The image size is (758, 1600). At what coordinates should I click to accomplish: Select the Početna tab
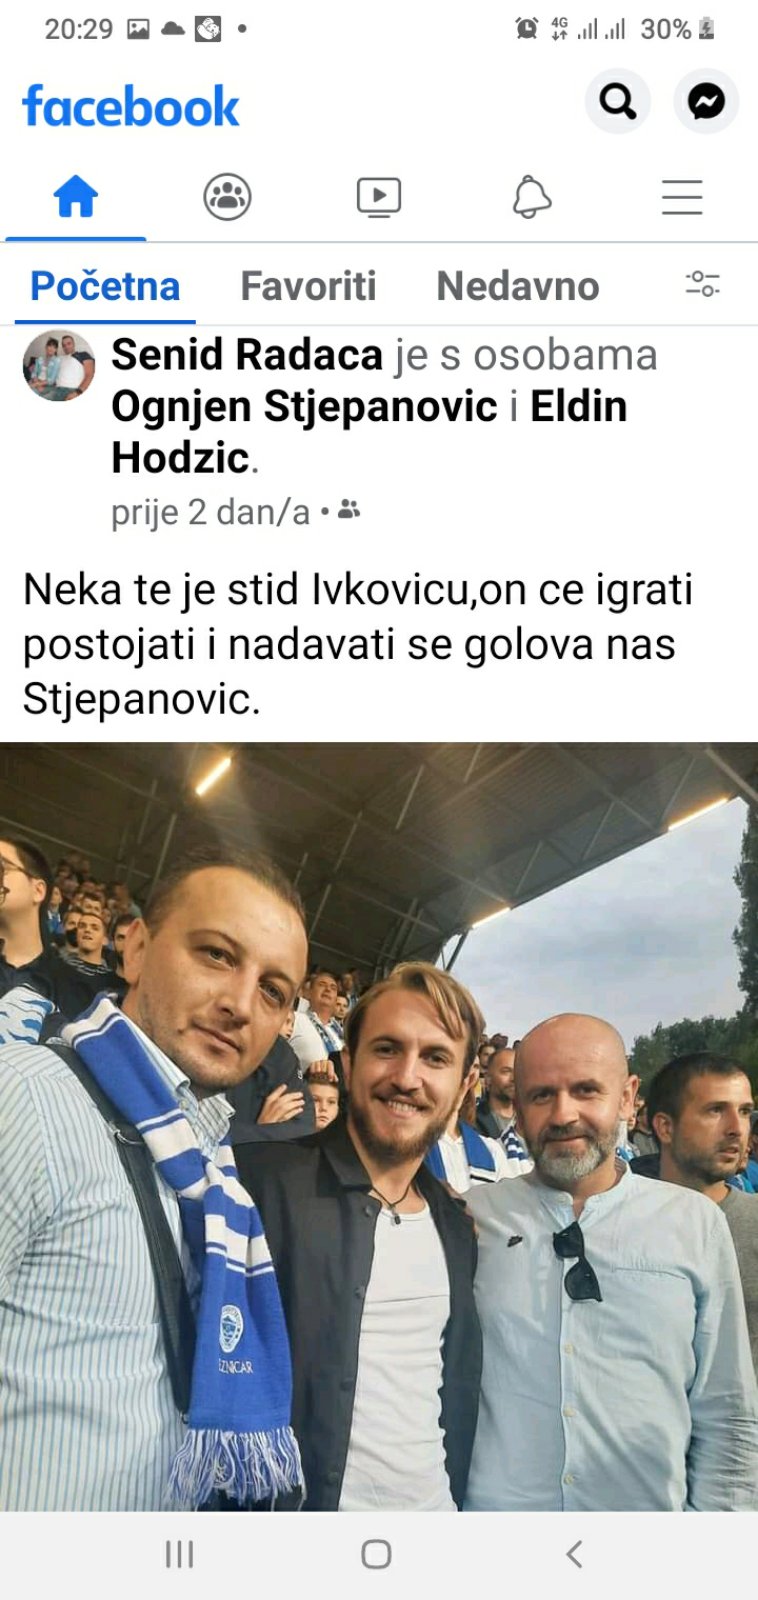105,286
